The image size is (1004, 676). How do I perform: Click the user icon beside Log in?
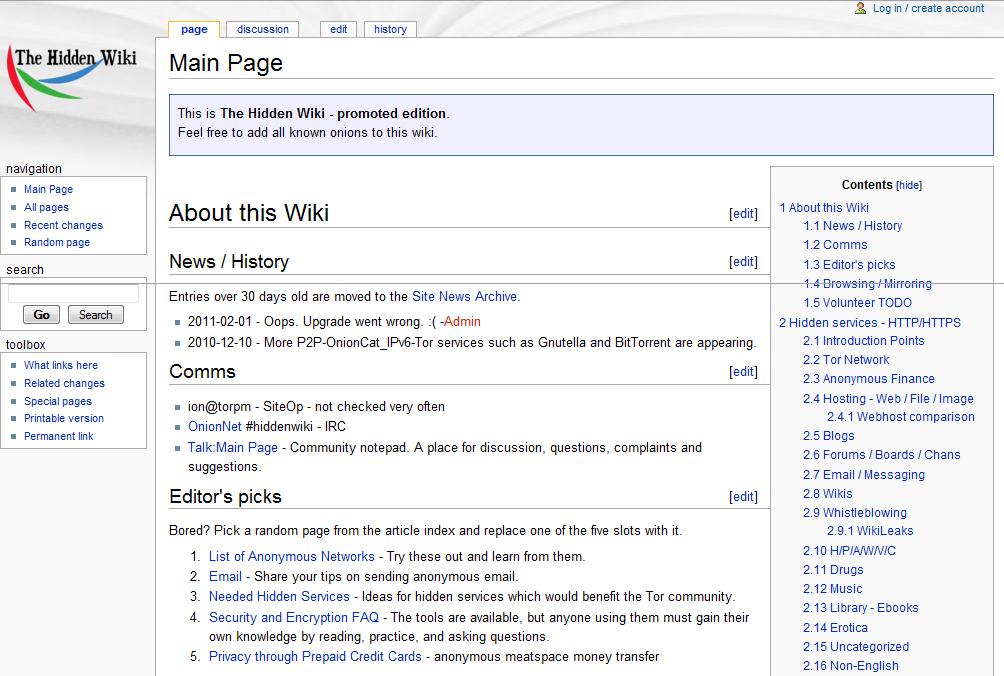(860, 8)
